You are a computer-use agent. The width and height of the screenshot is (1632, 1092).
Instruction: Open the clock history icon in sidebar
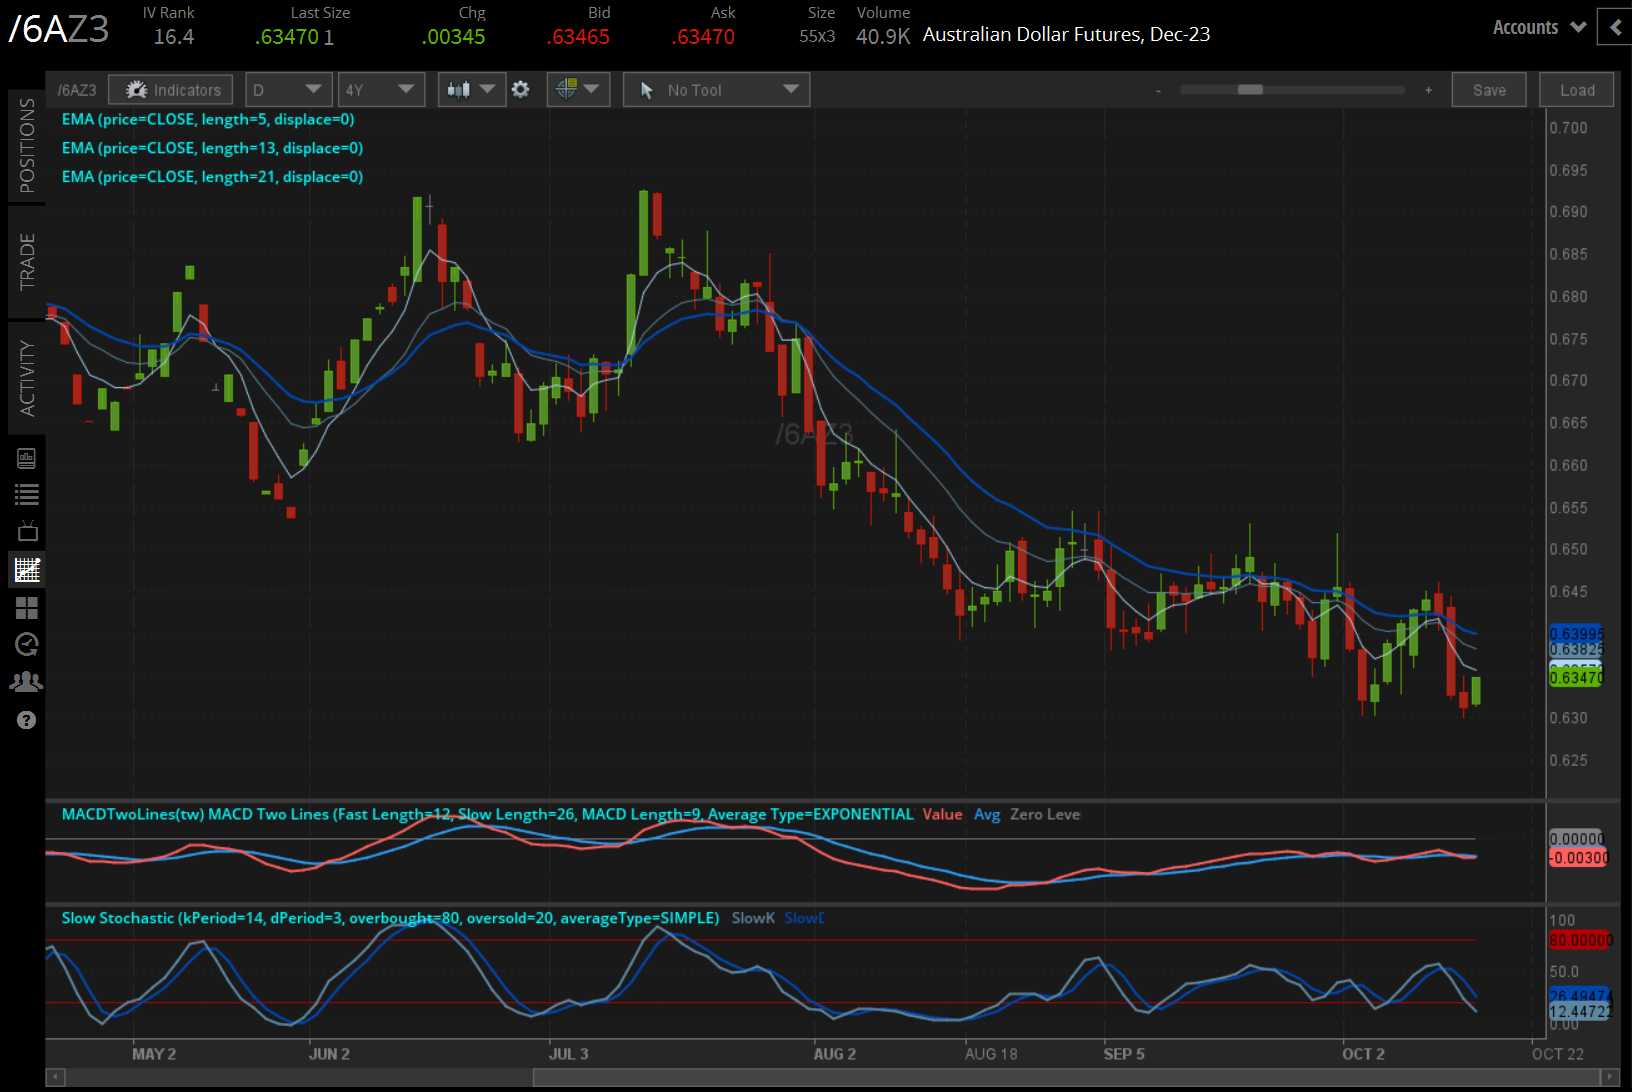point(27,644)
